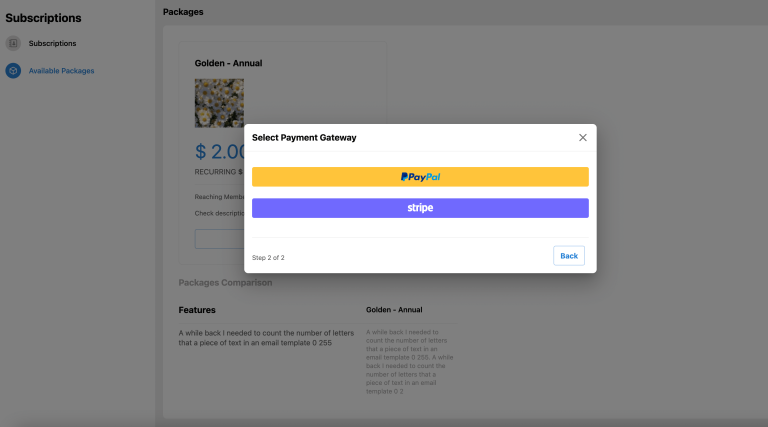Choose the Stripe payment gateway
The width and height of the screenshot is (768, 427).
click(420, 208)
